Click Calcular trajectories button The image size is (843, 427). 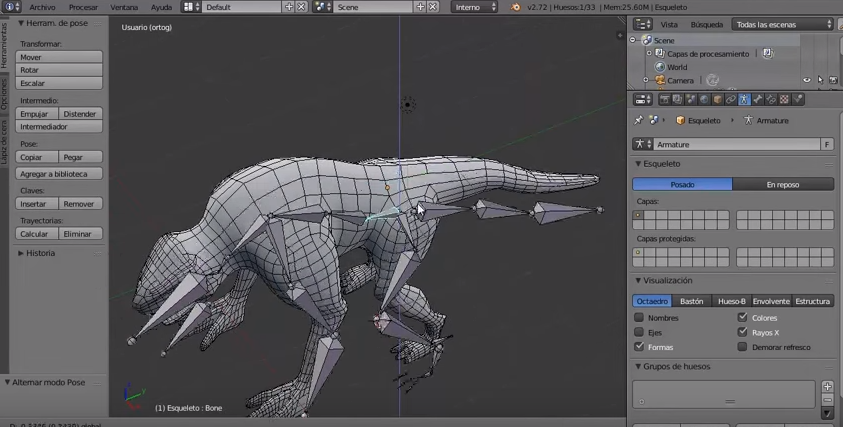coord(37,234)
